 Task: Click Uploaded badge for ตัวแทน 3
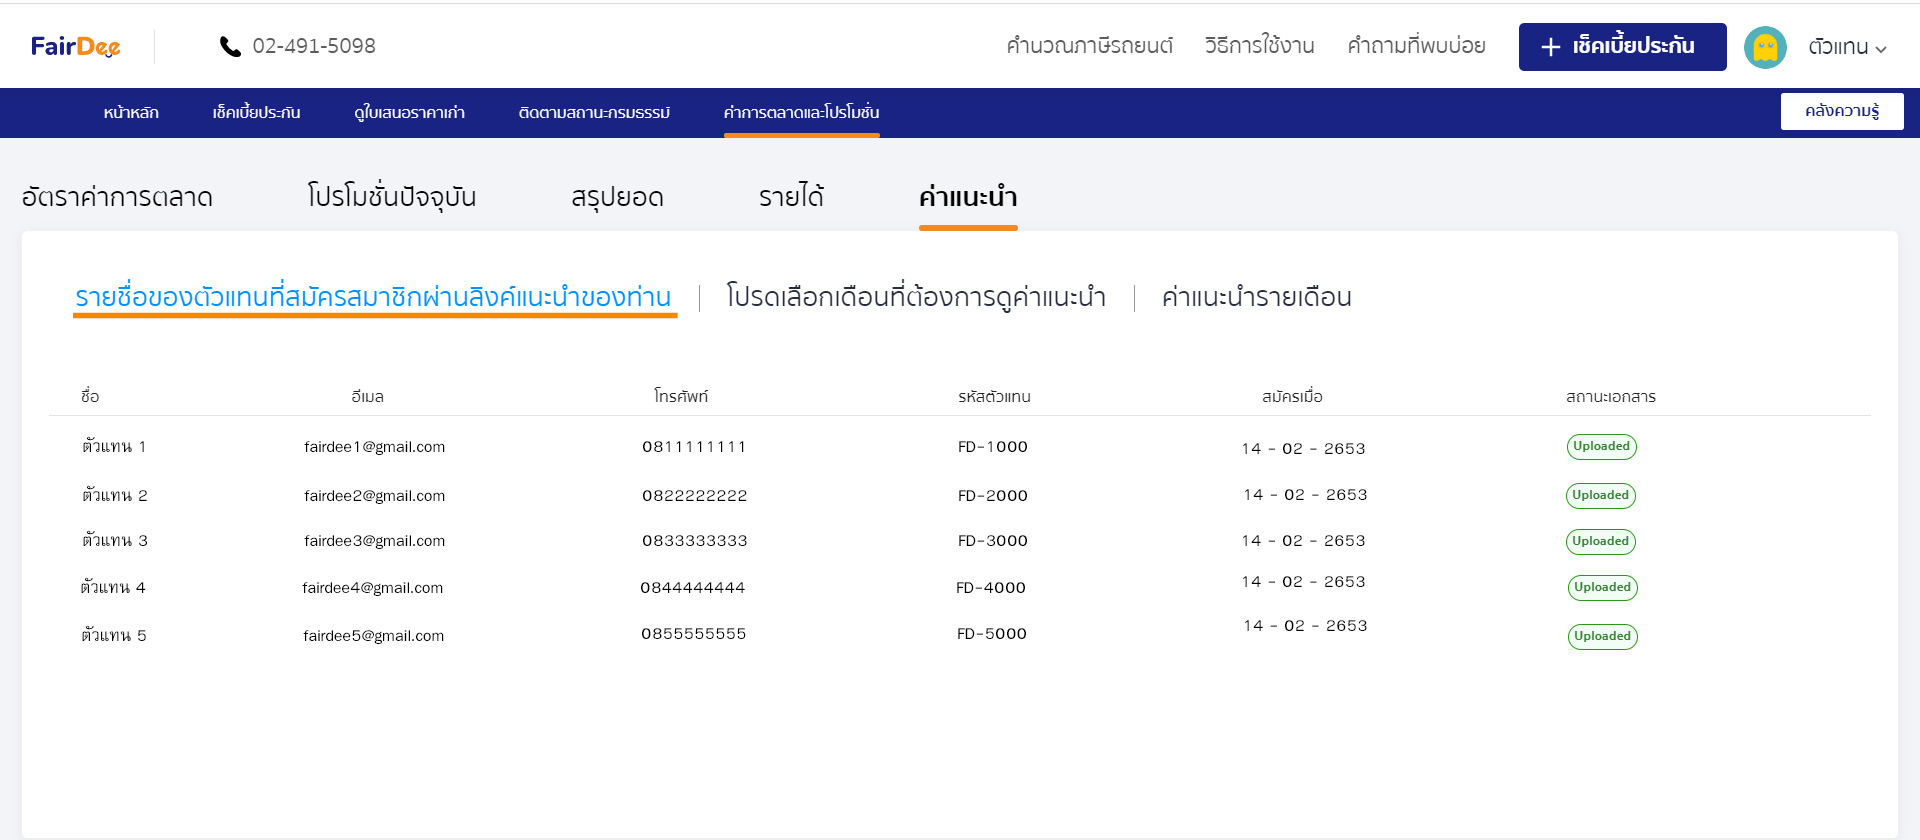point(1600,541)
